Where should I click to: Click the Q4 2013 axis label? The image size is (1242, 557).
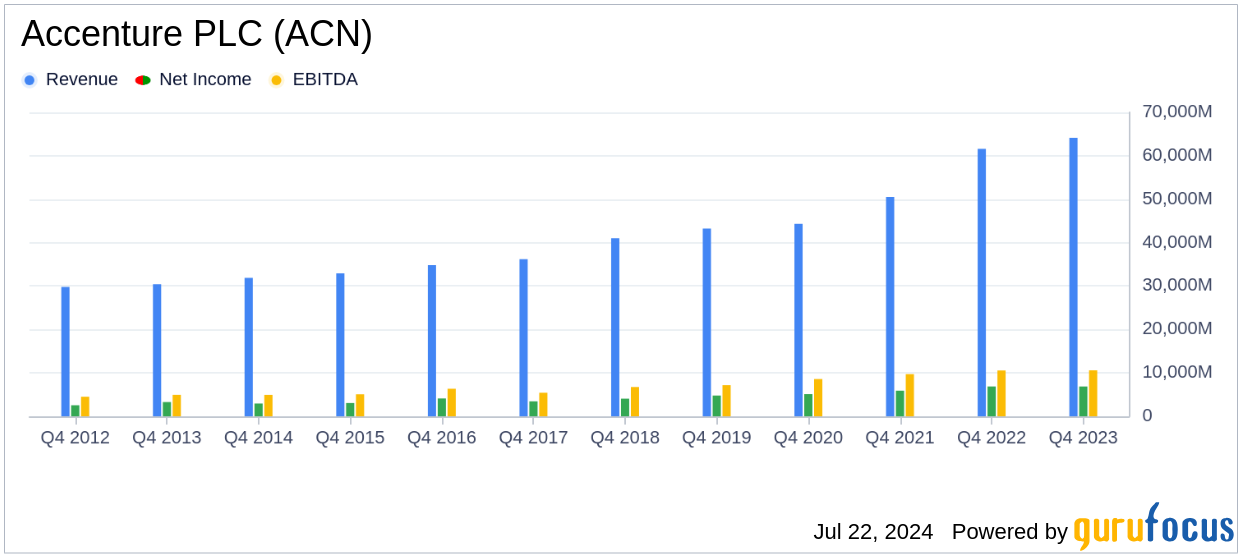(x=167, y=438)
